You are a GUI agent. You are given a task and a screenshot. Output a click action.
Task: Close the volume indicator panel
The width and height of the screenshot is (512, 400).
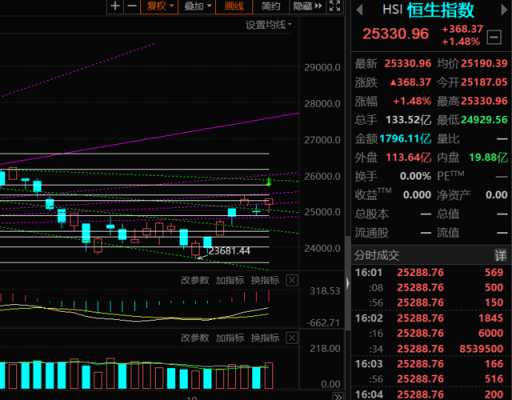click(292, 338)
